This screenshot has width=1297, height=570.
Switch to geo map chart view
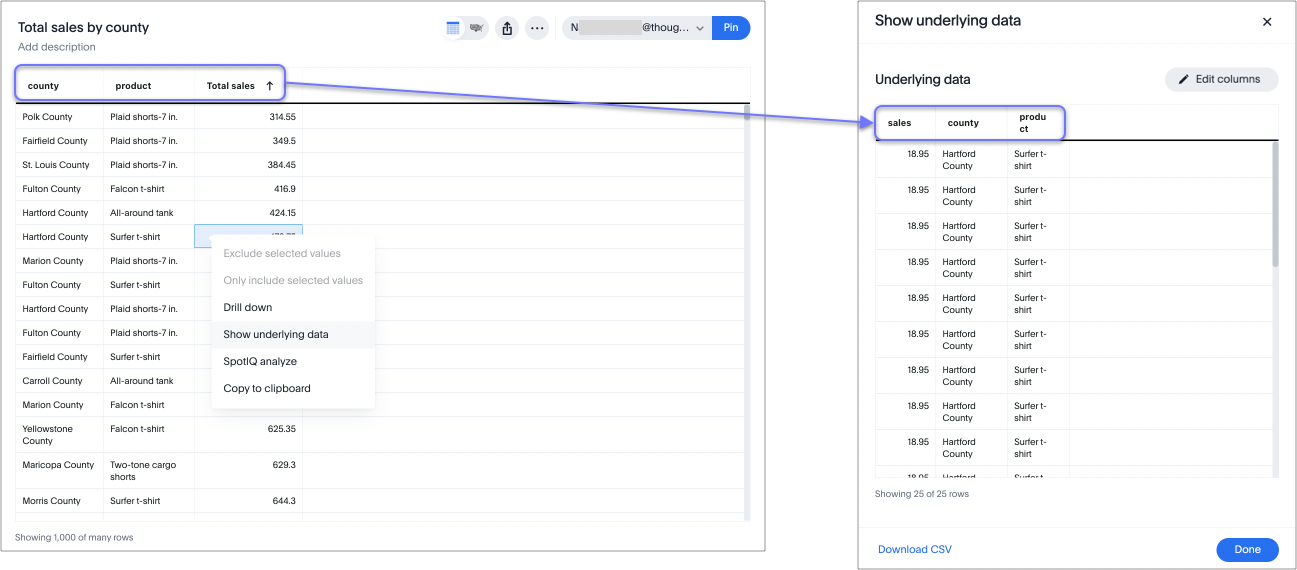(477, 28)
